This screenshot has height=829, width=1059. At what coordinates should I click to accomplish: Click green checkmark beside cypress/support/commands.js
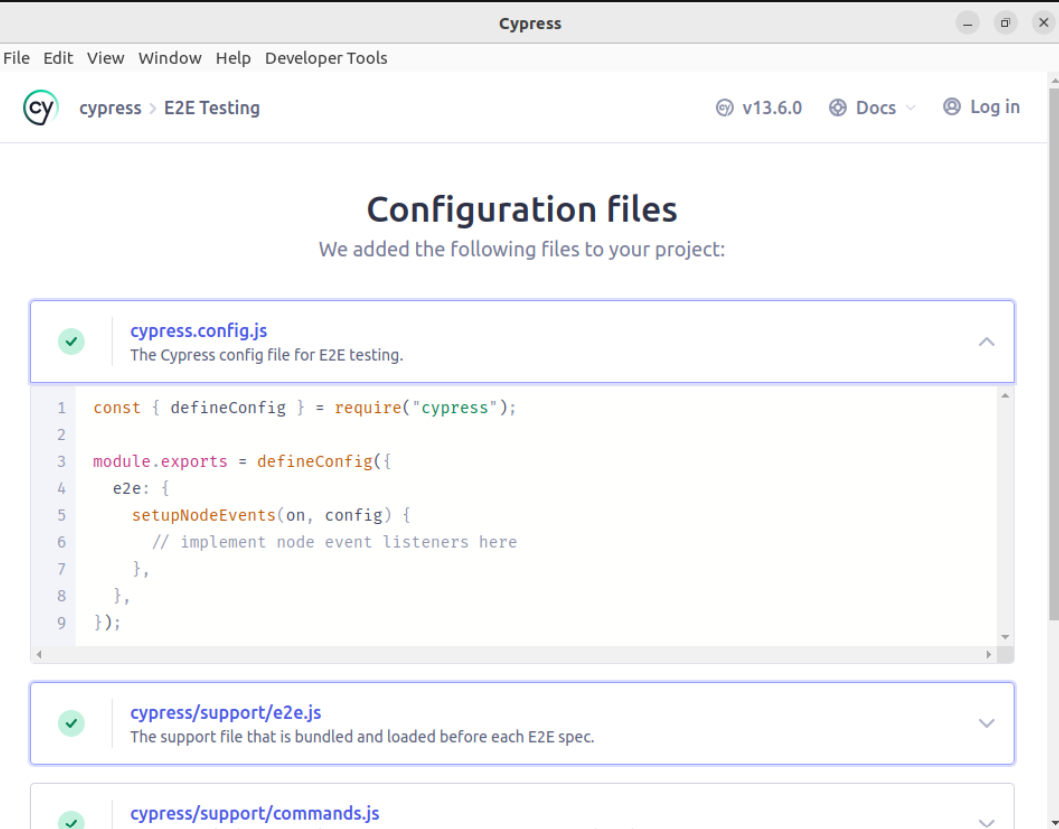(71, 820)
